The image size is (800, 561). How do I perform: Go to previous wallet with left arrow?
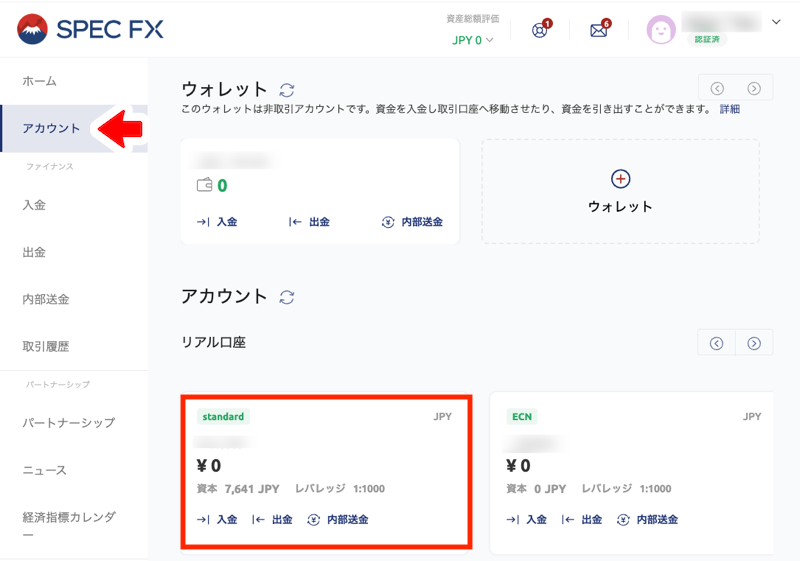tap(716, 88)
